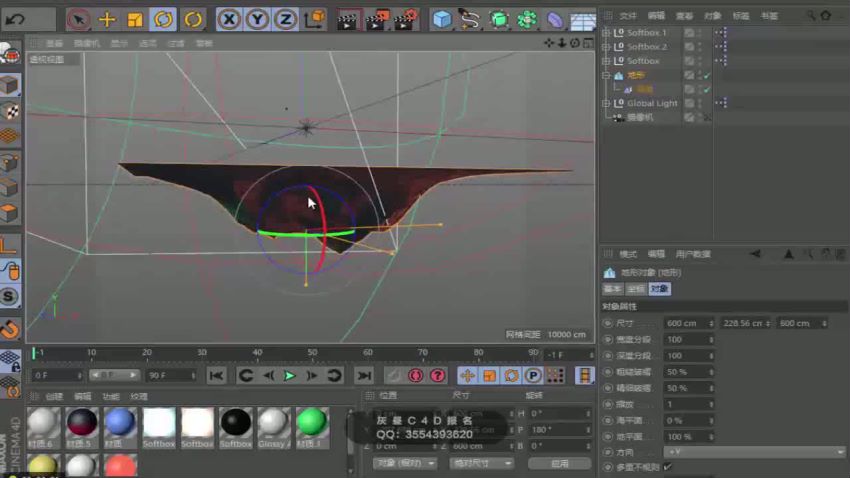The height and width of the screenshot is (478, 850).
Task: Click the Render View clapperboard icon
Action: (347, 20)
